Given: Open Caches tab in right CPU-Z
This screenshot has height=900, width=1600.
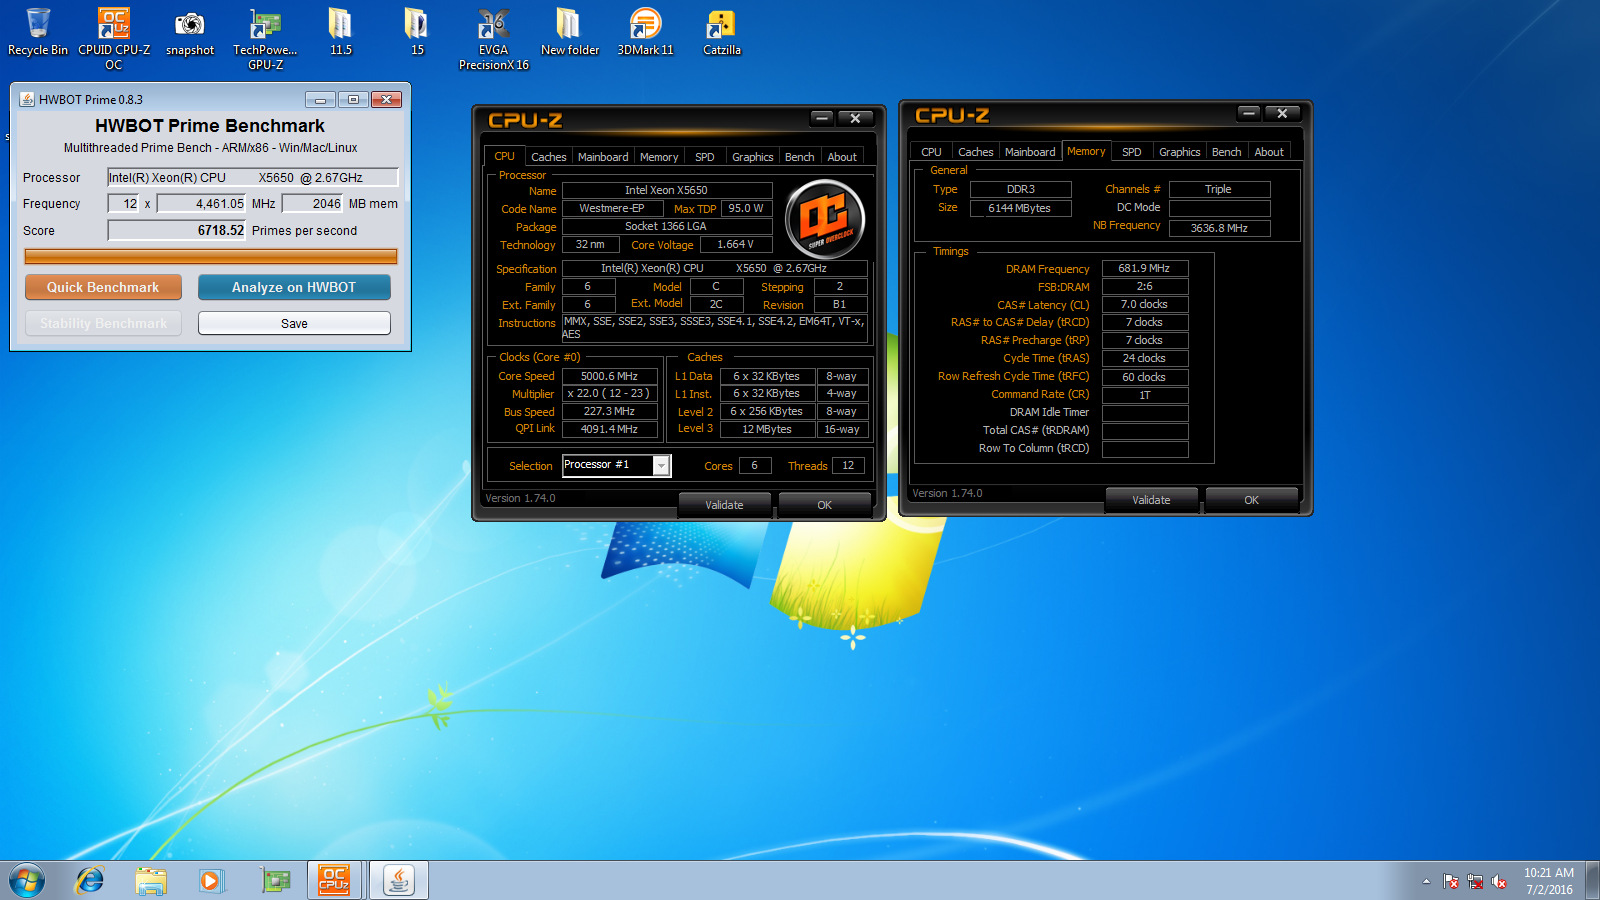Looking at the screenshot, I should click(x=975, y=152).
